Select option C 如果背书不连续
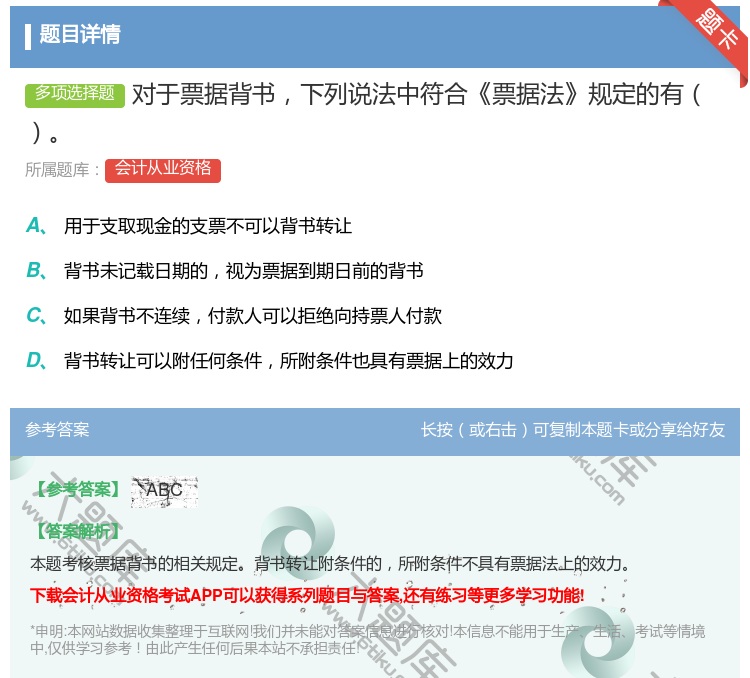The width and height of the screenshot is (750, 678). 253,316
